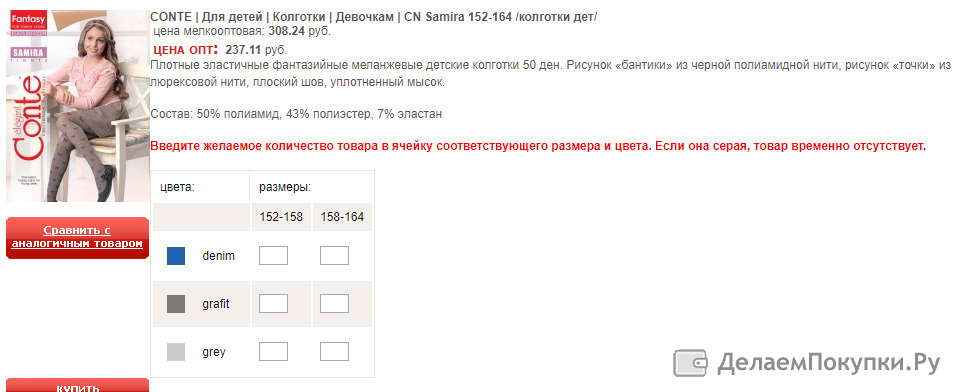The image size is (954, 392).
Task: Click denim quantity field for size 152-158
Action: coord(273,256)
